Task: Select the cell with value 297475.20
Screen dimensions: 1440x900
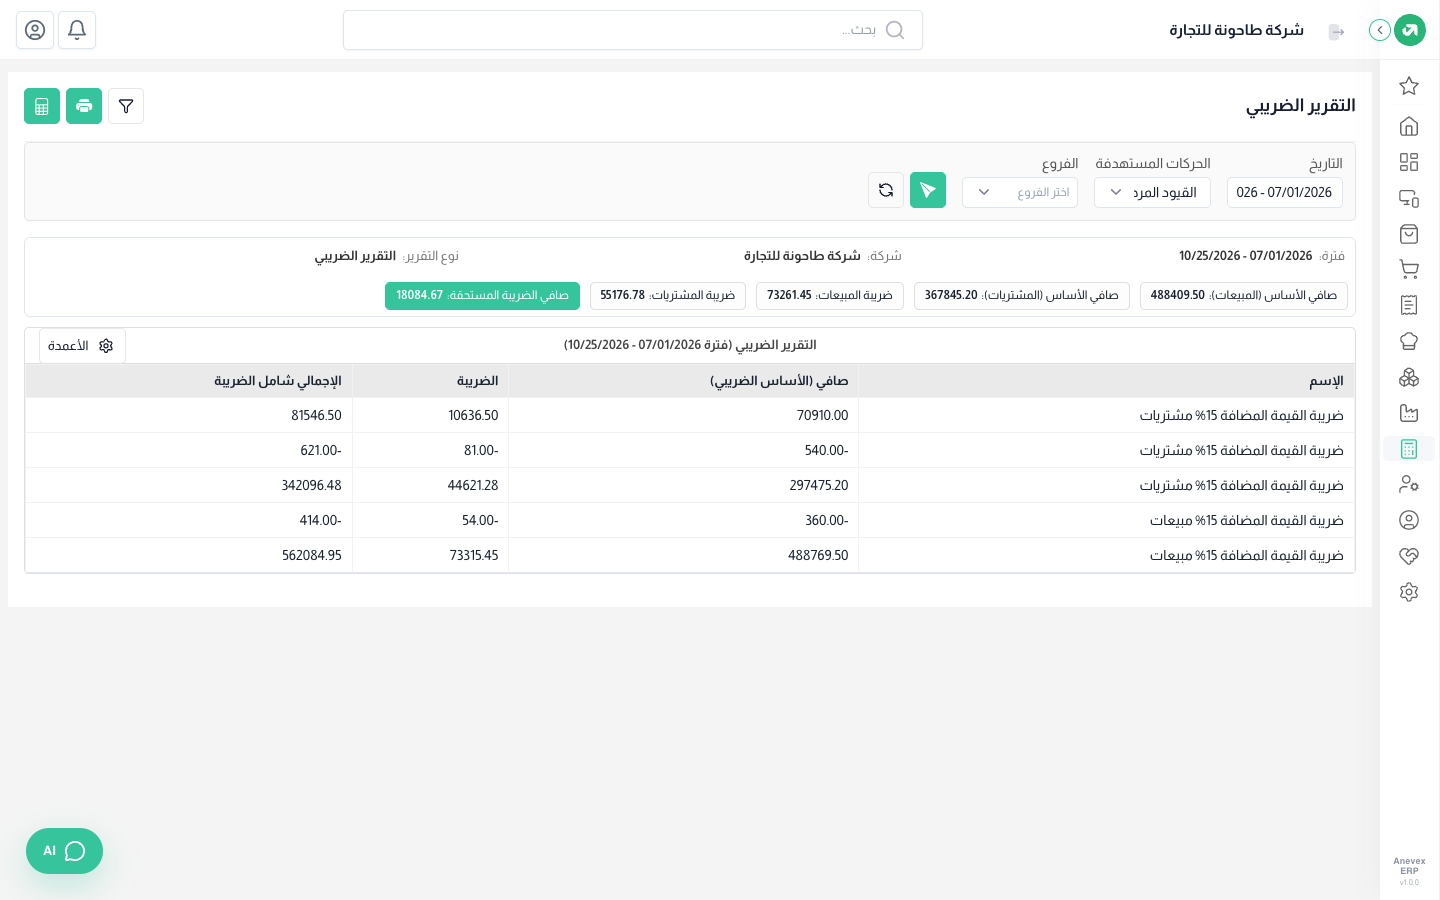Action: (x=684, y=485)
